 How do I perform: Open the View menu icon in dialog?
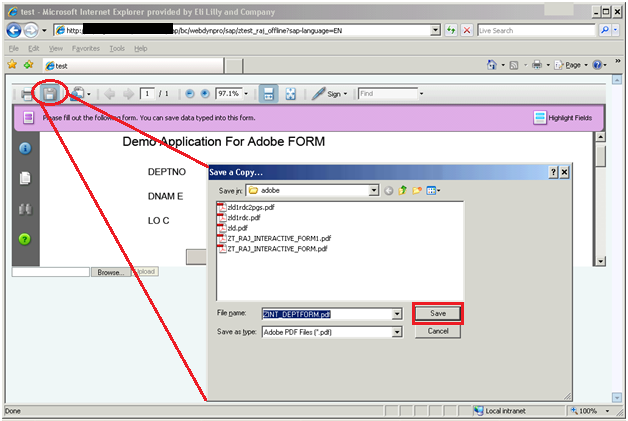(x=433, y=191)
